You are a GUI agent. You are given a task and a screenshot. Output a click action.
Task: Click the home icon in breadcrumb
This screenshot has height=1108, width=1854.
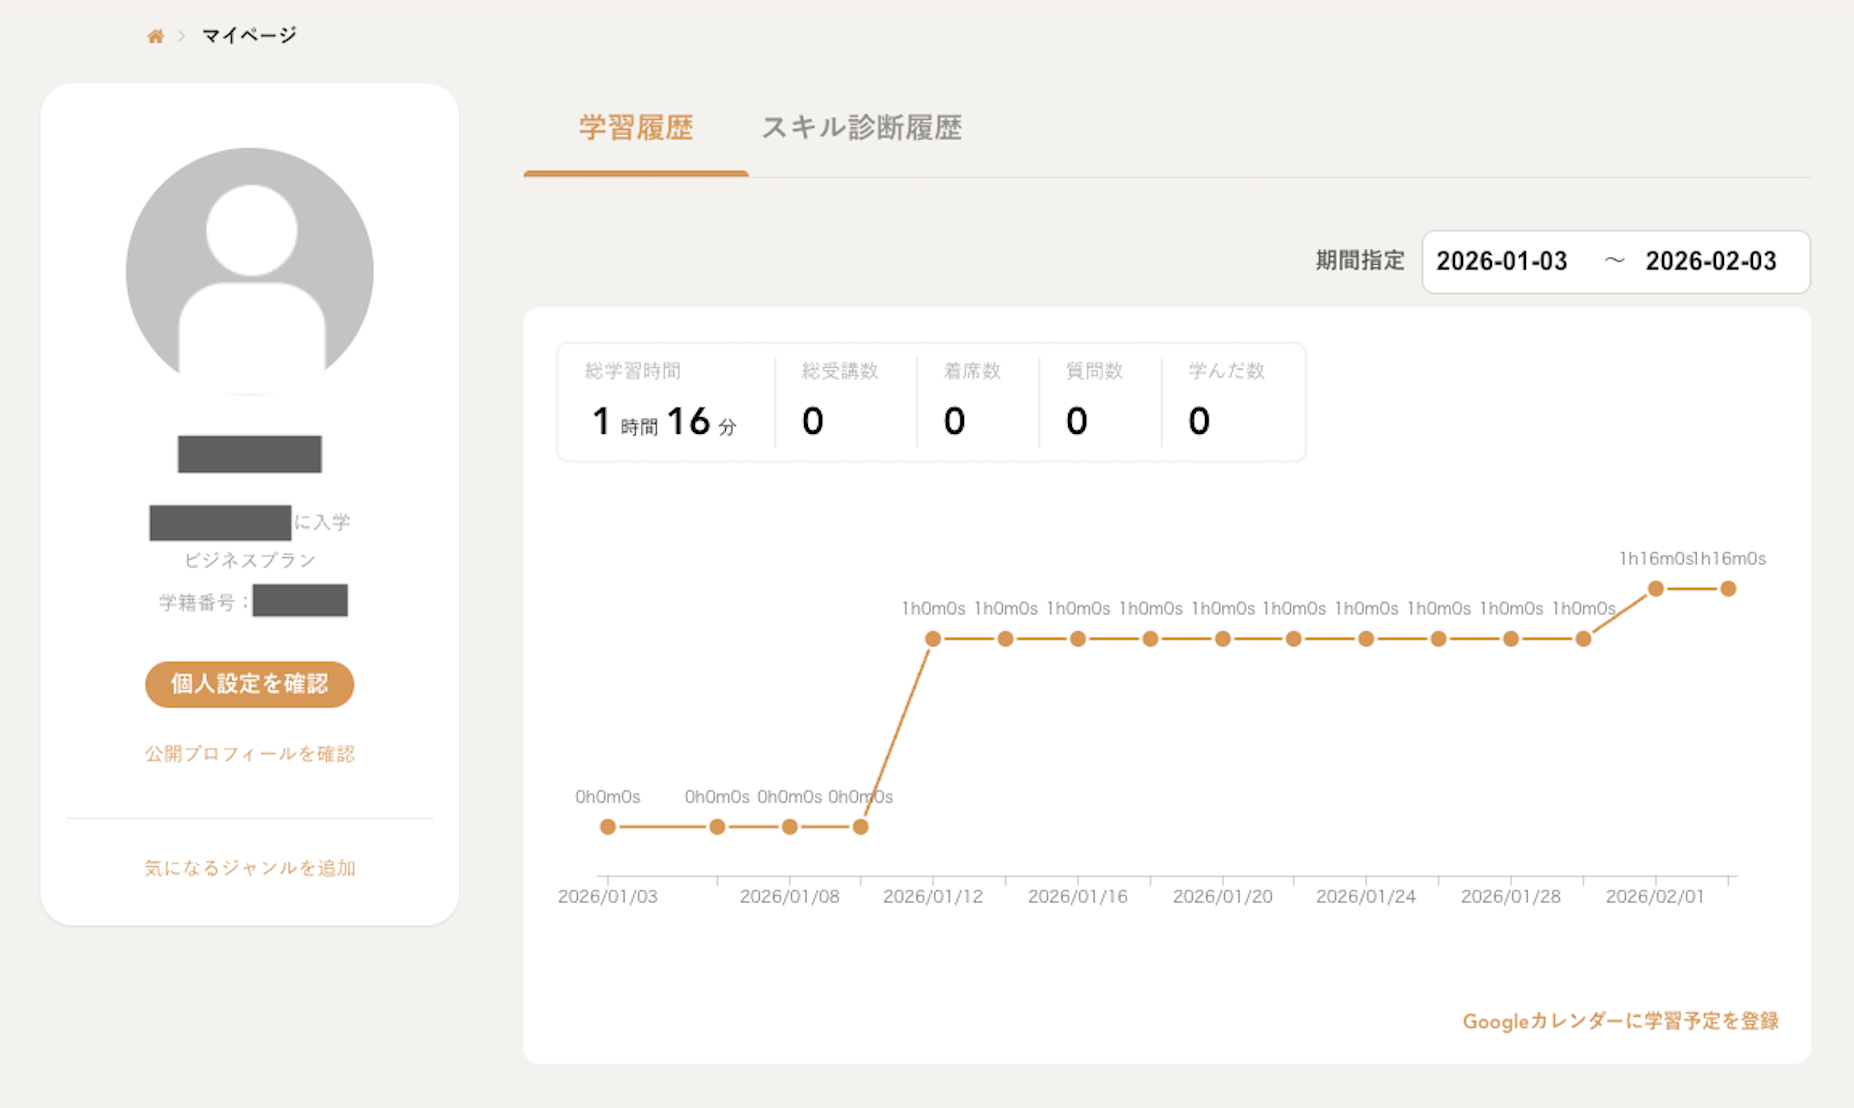click(x=155, y=36)
